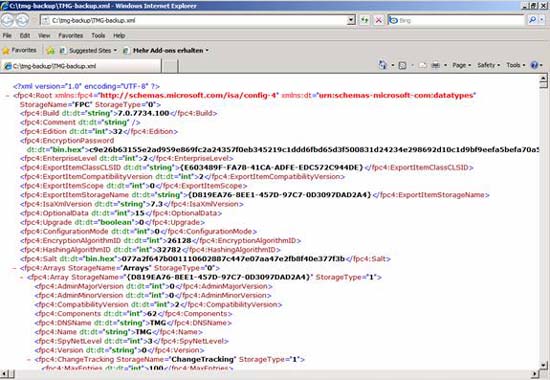Collapse the fpc4:ChangeTracking XML node

[x=29, y=360]
